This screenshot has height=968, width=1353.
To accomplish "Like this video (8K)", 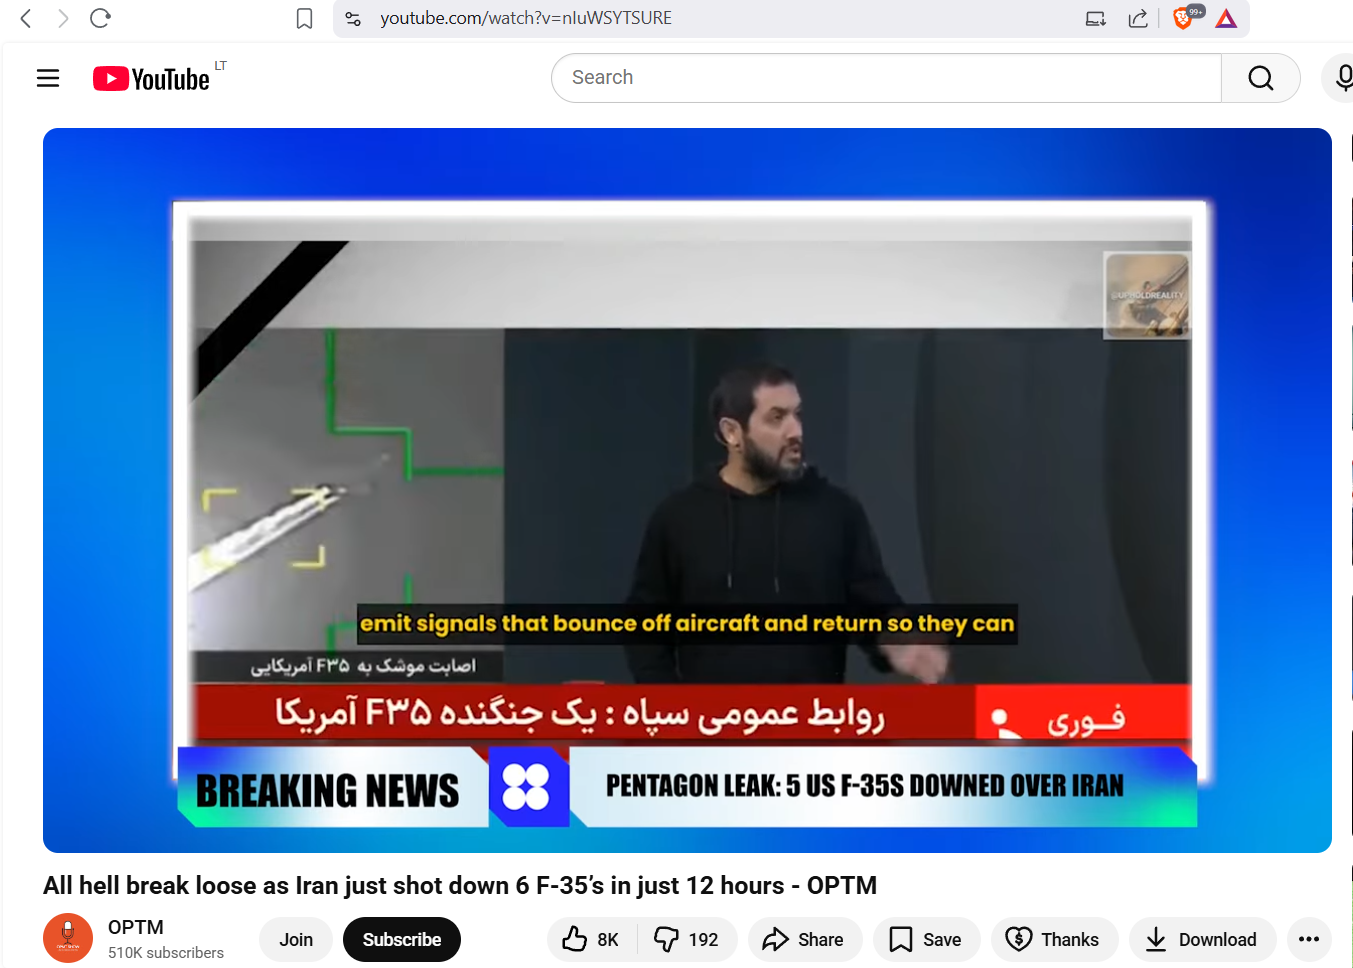I will click(x=592, y=940).
